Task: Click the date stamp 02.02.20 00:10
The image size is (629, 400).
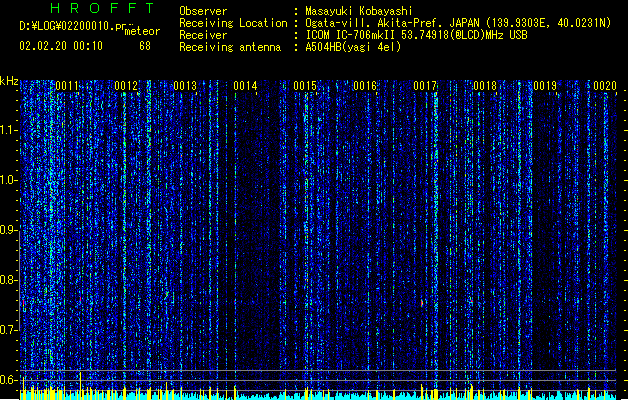Action: coord(61,46)
